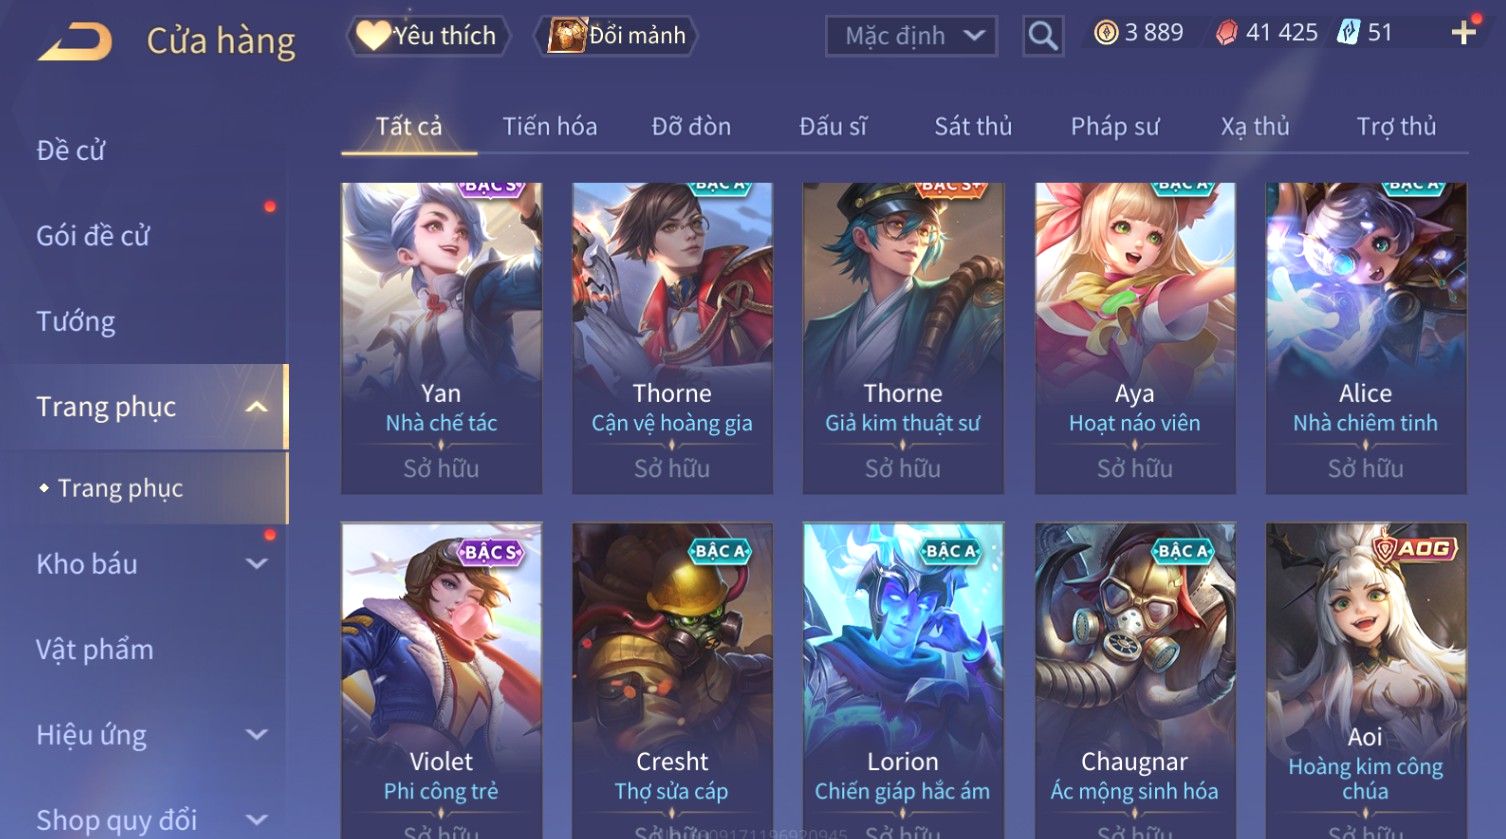Open the Mặc định sort dropdown

[911, 37]
